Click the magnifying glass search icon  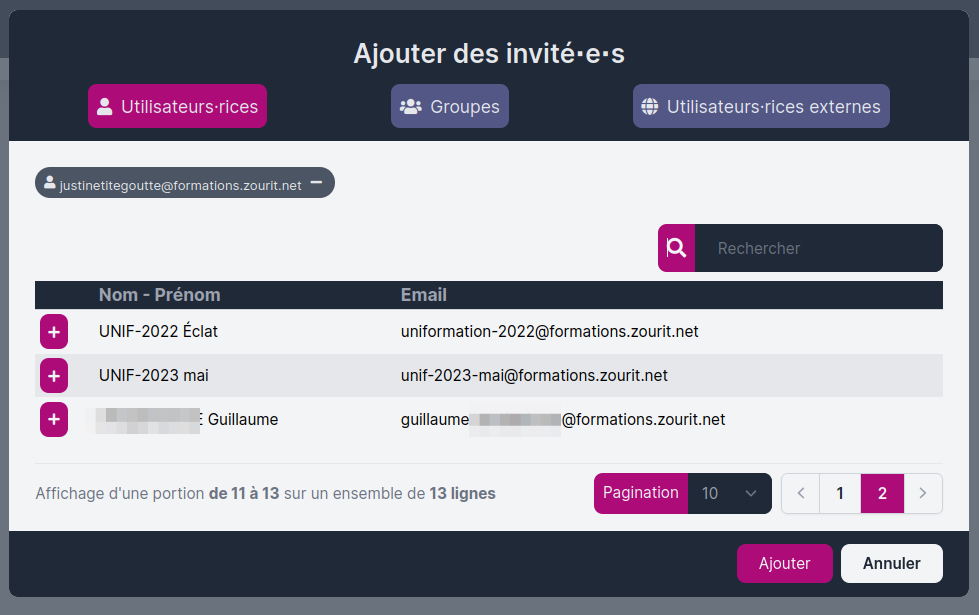pyautogui.click(x=676, y=248)
